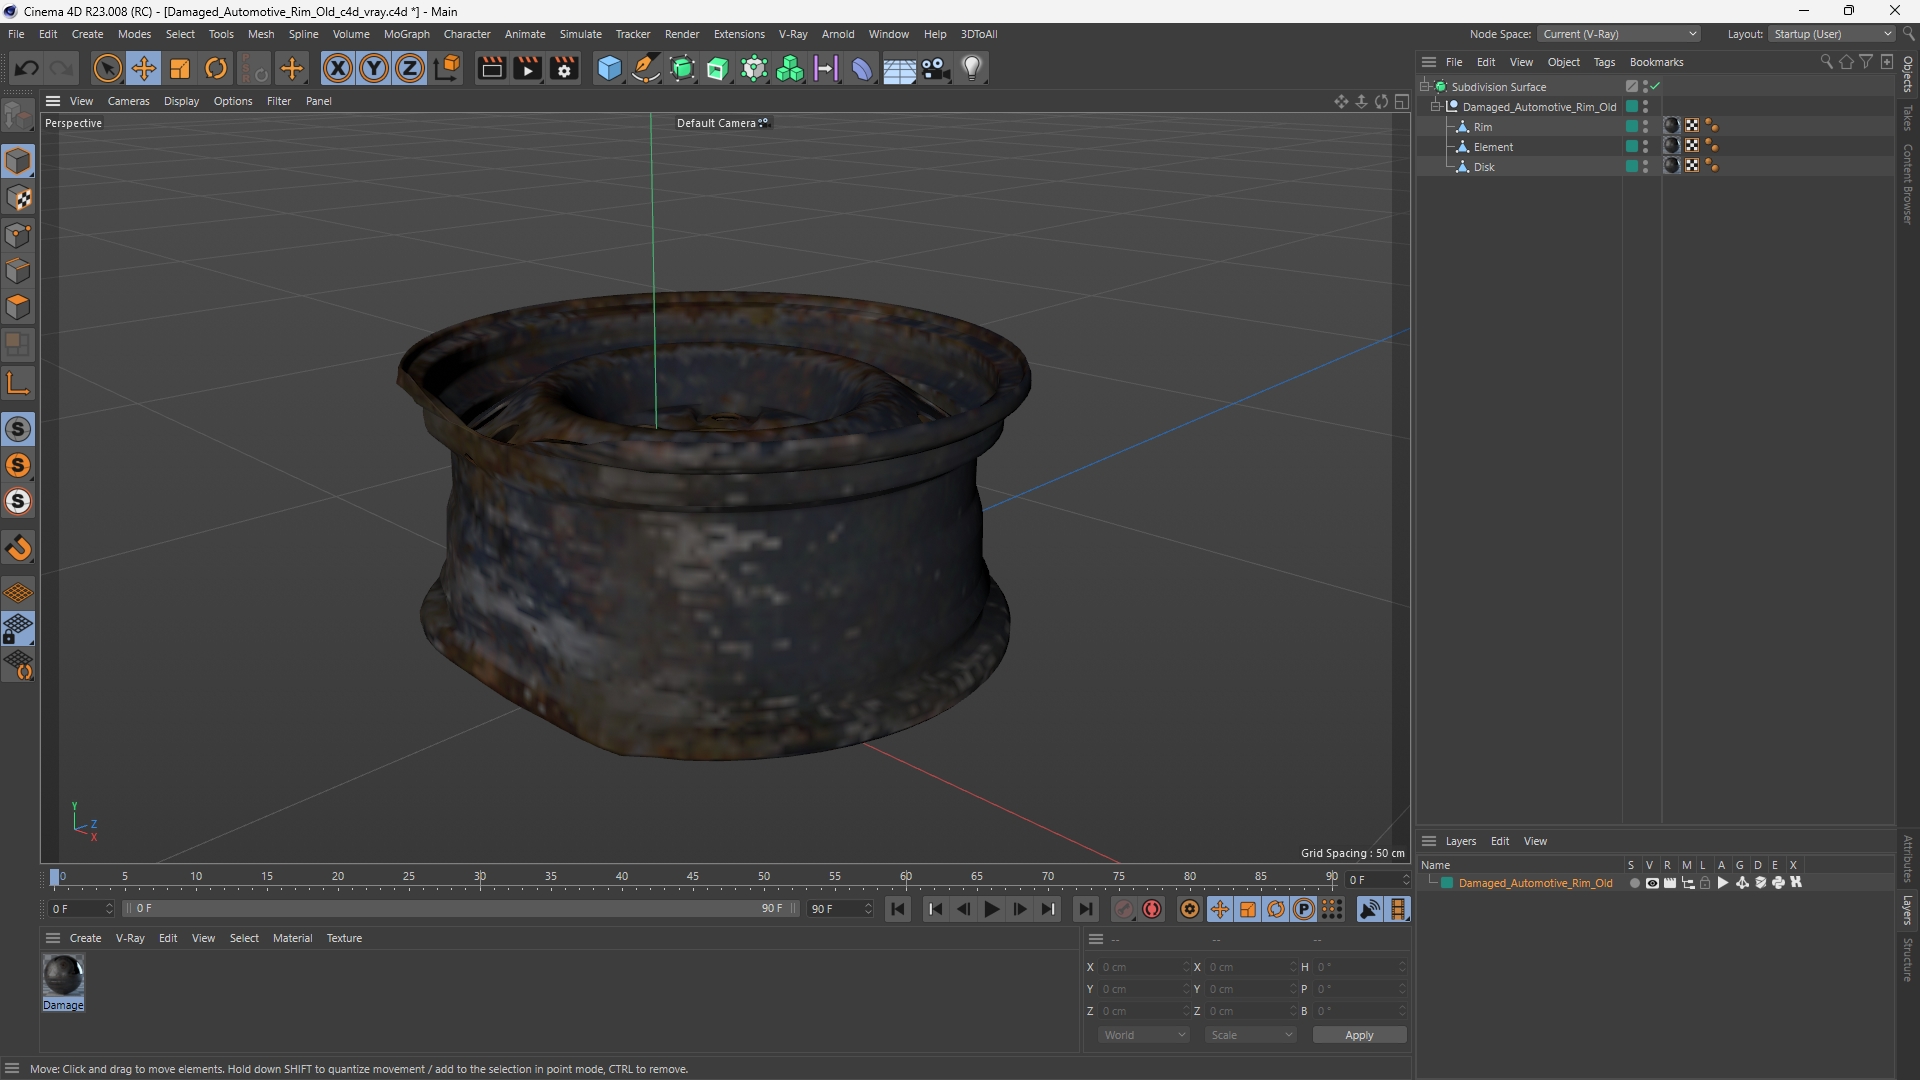The width and height of the screenshot is (1920, 1080).
Task: Click the Apply button
Action: tap(1359, 1035)
